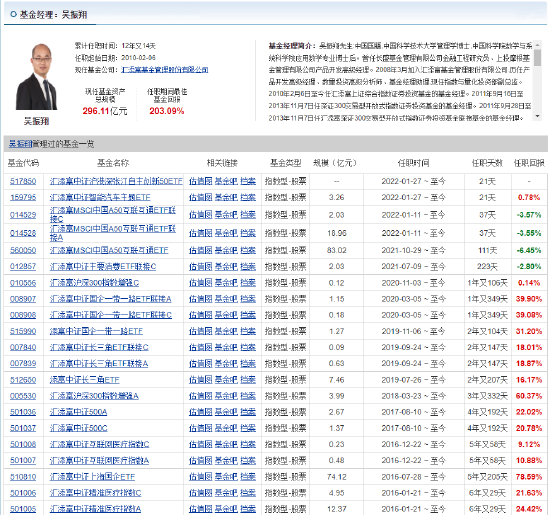The height and width of the screenshot is (515, 550).
Task: Open fund code 515990 link
Action: tap(23, 332)
